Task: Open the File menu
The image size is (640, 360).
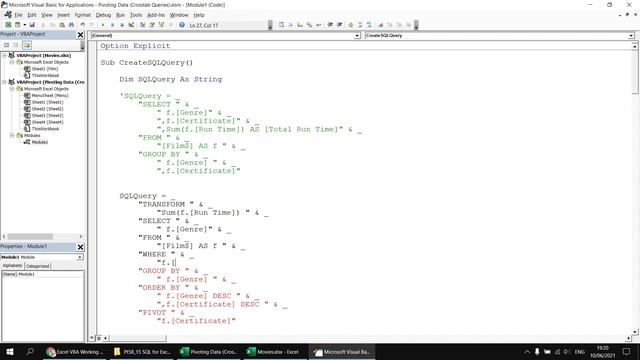Action: [18, 15]
